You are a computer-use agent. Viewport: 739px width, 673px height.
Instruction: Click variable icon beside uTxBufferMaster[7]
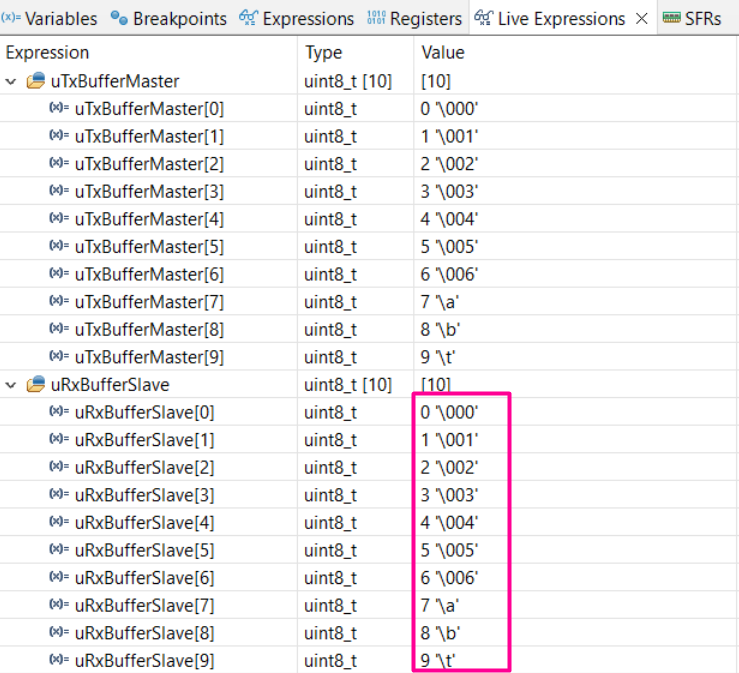(x=59, y=301)
